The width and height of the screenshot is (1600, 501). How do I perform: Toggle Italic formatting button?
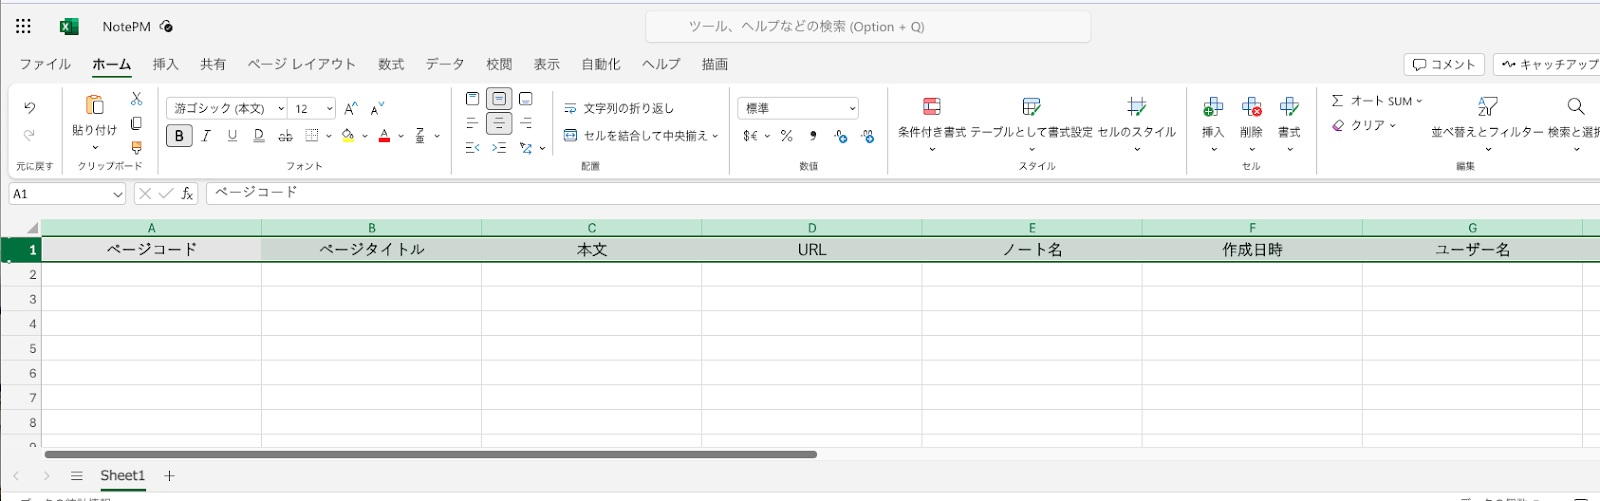pos(206,136)
